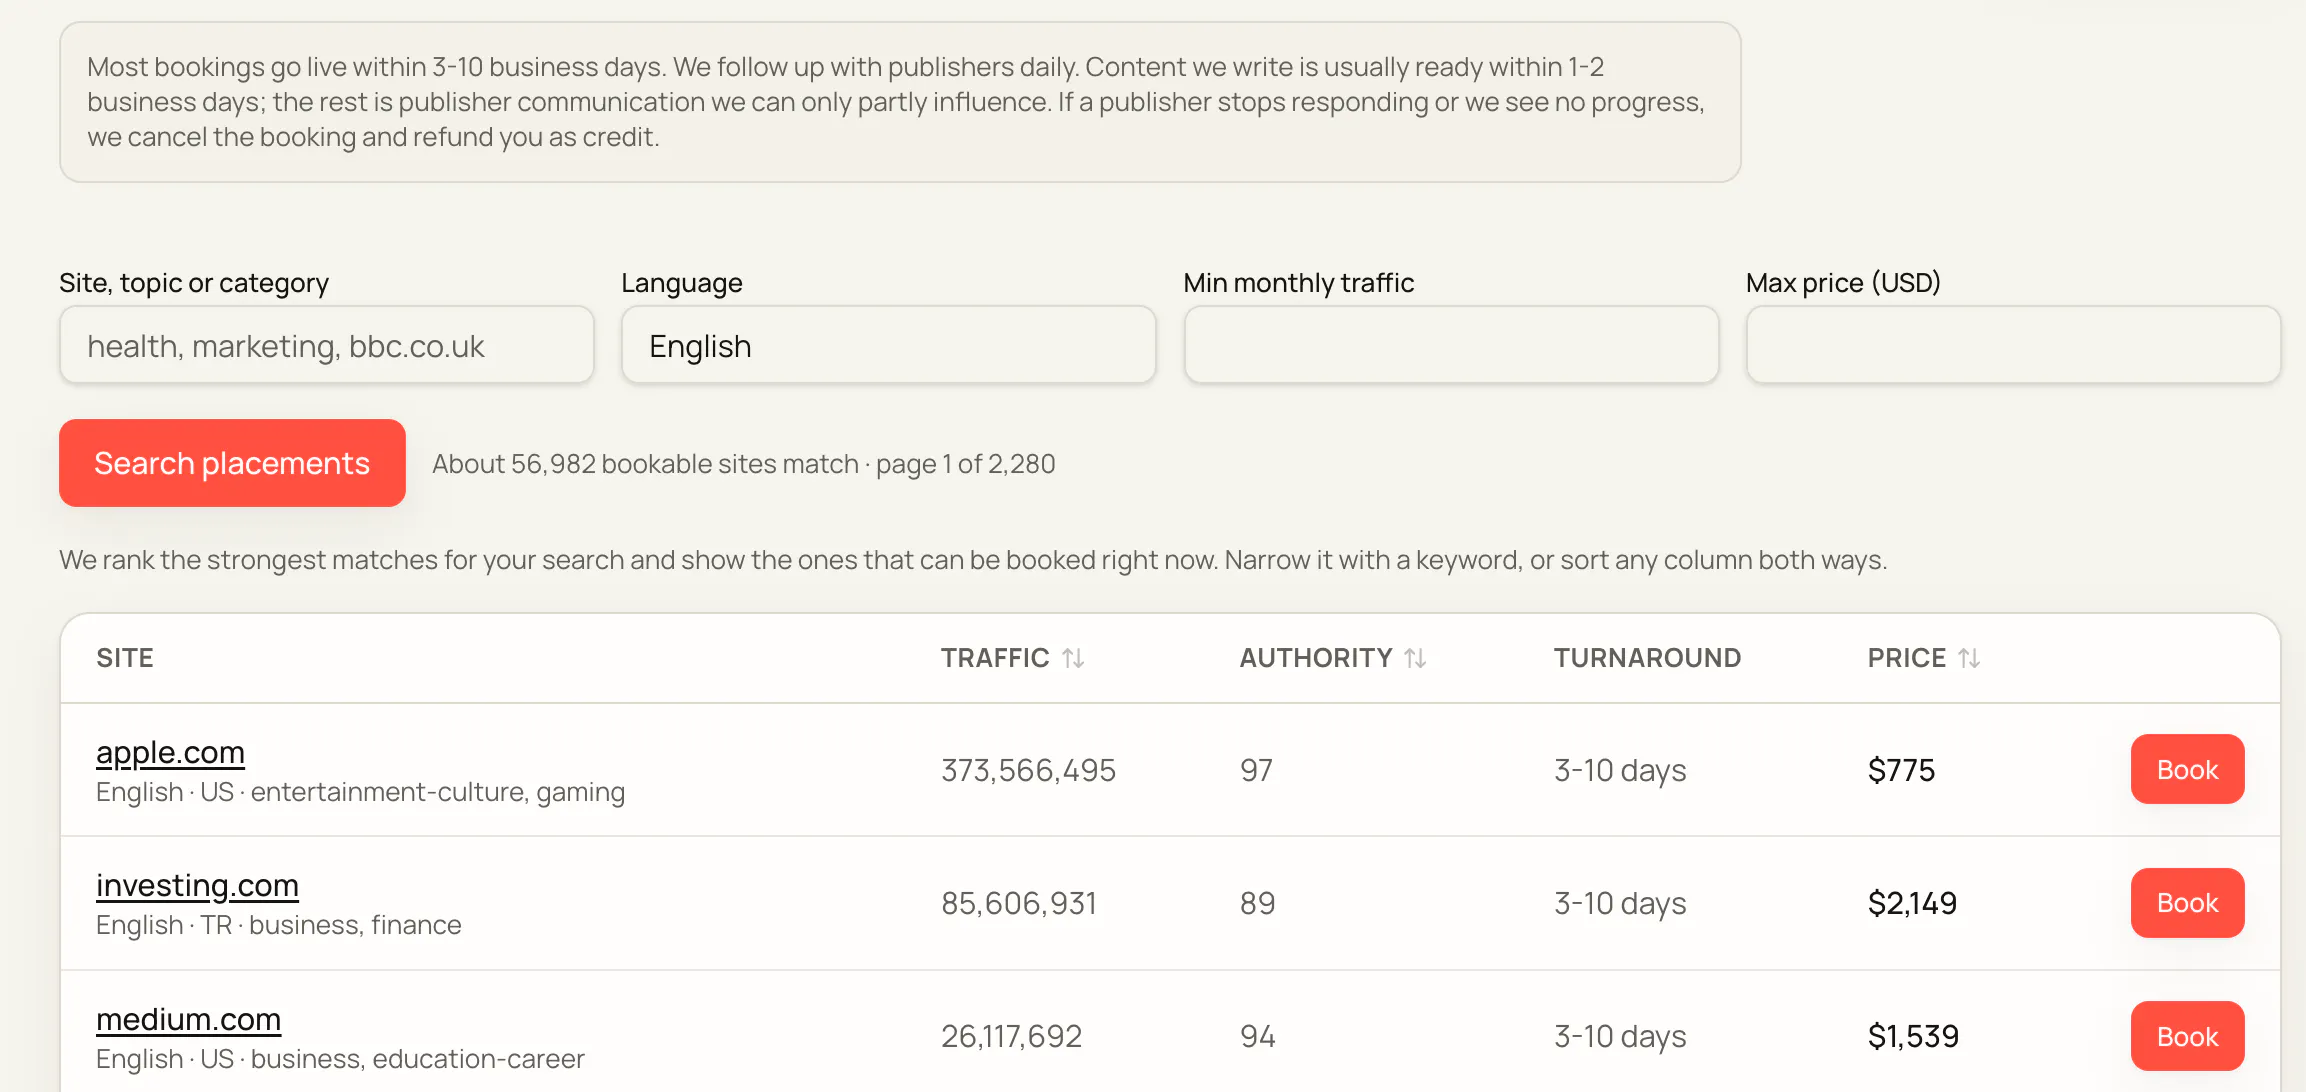Focus the Max price (USD) field
Viewport: 2306px width, 1092px height.
[x=2013, y=345]
